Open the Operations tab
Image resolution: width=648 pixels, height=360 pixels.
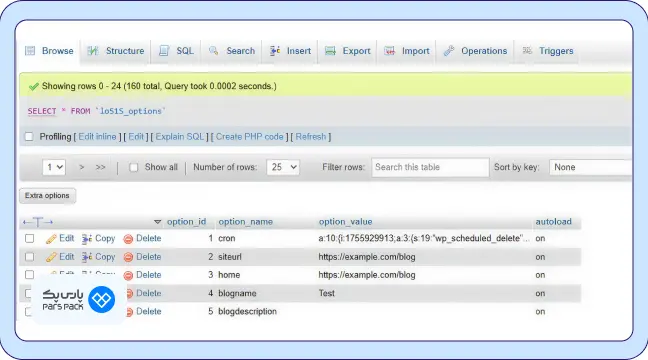(475, 51)
